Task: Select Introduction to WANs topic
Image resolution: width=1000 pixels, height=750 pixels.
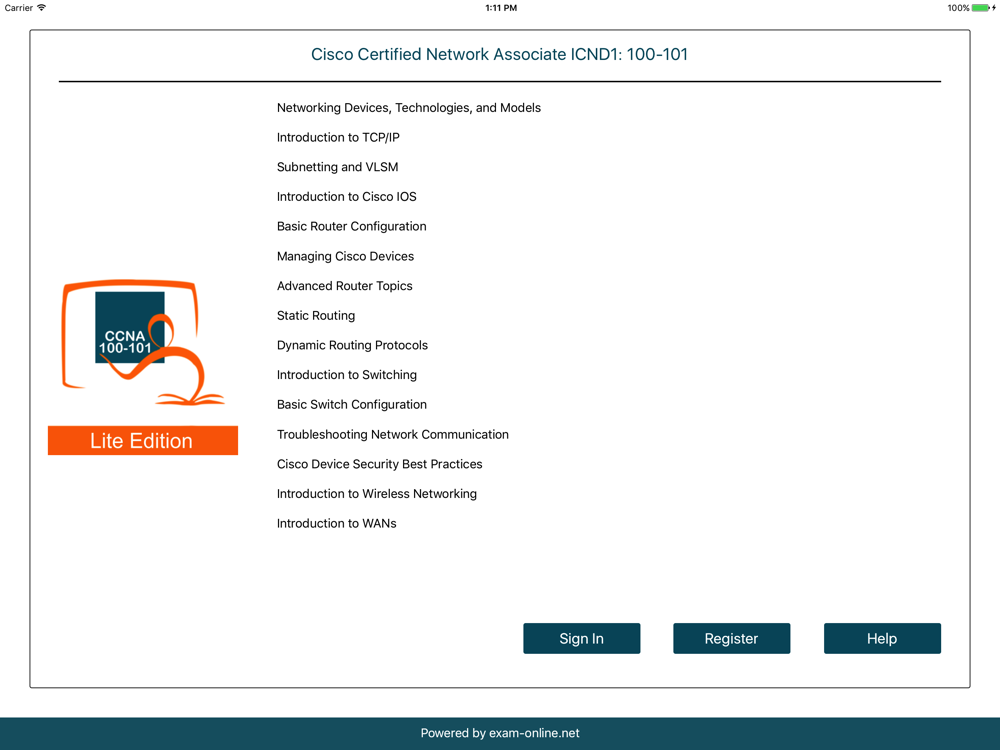Action: coord(336,524)
